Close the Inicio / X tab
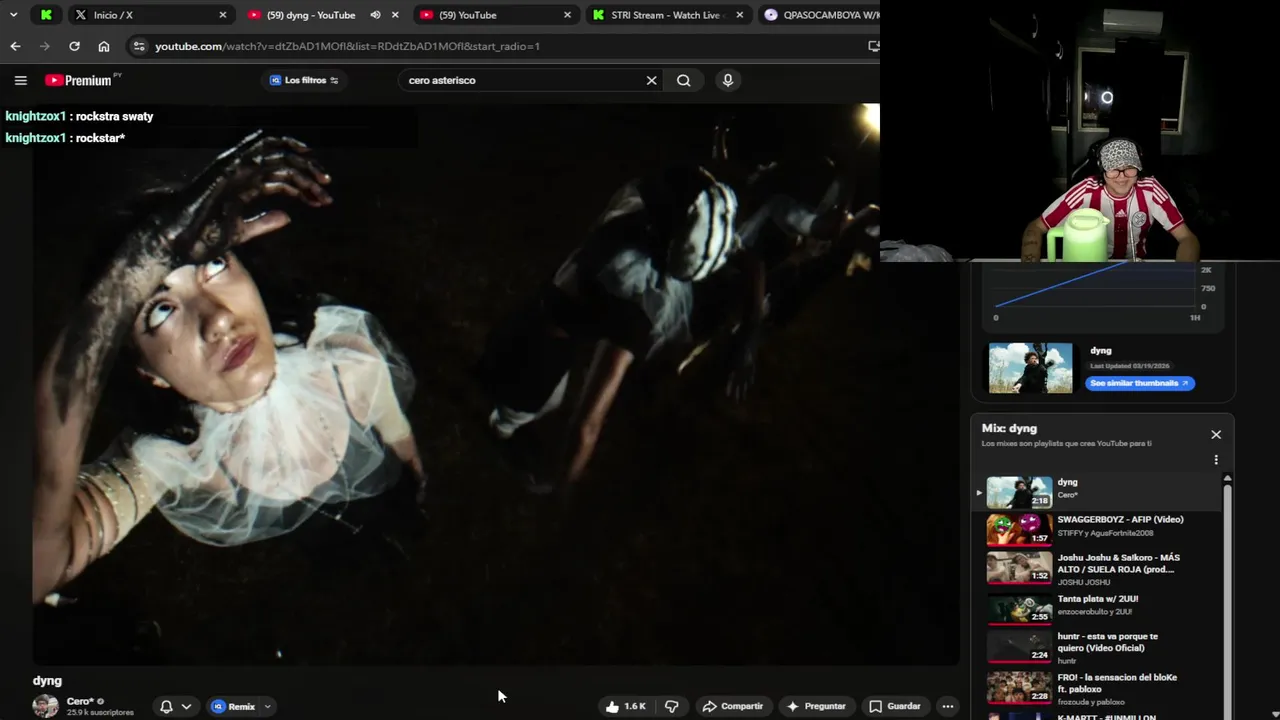Image resolution: width=1280 pixels, height=720 pixels. 222,15
